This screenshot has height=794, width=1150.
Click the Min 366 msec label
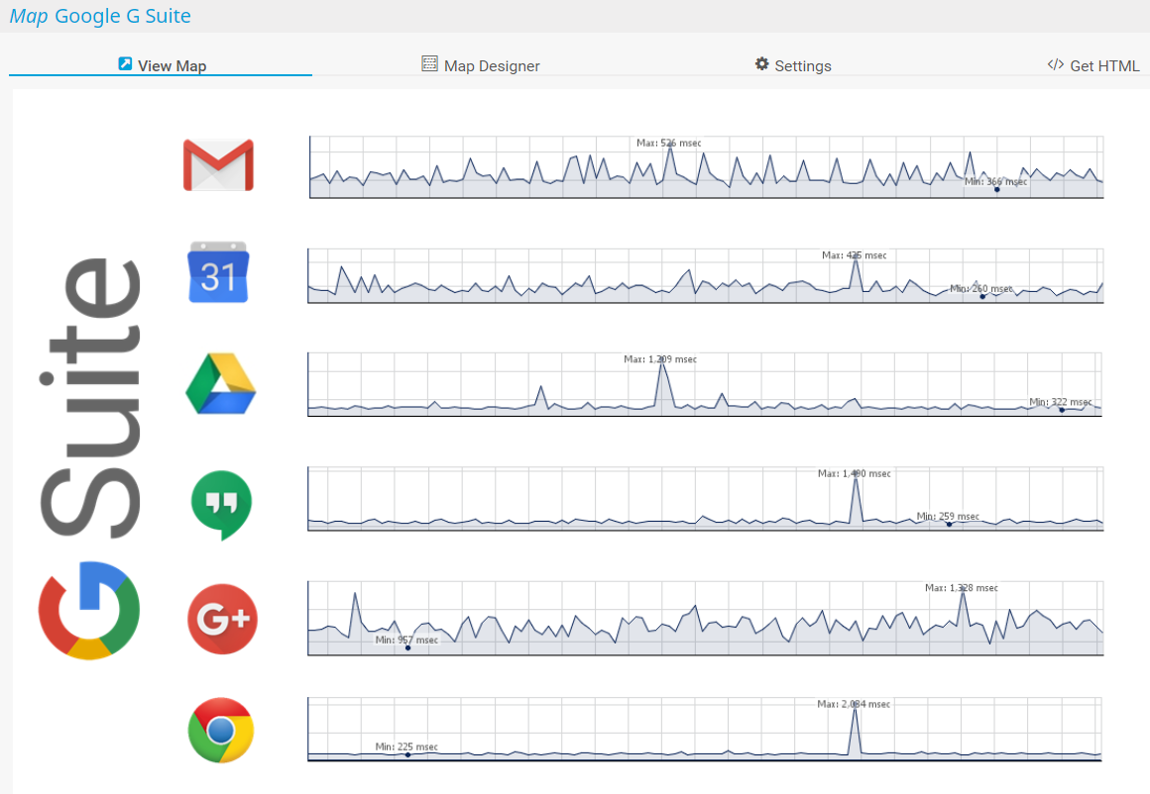point(996,181)
